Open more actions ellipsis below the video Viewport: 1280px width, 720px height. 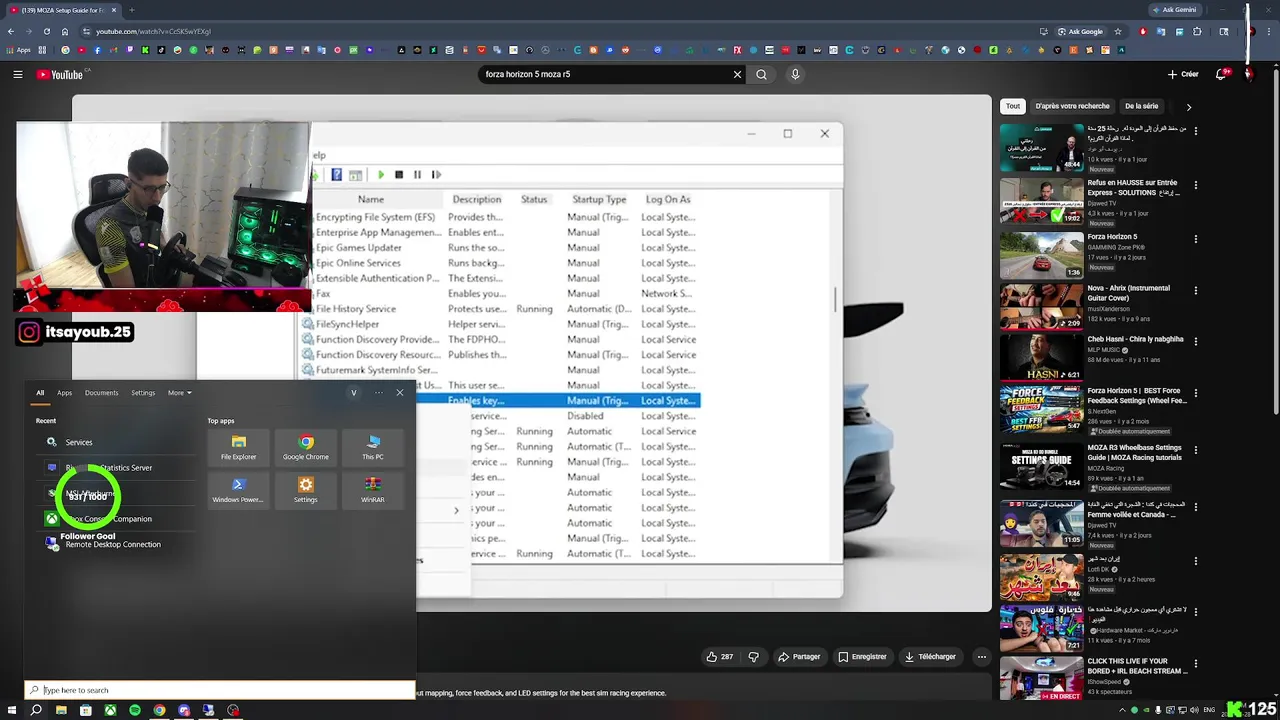coord(982,657)
